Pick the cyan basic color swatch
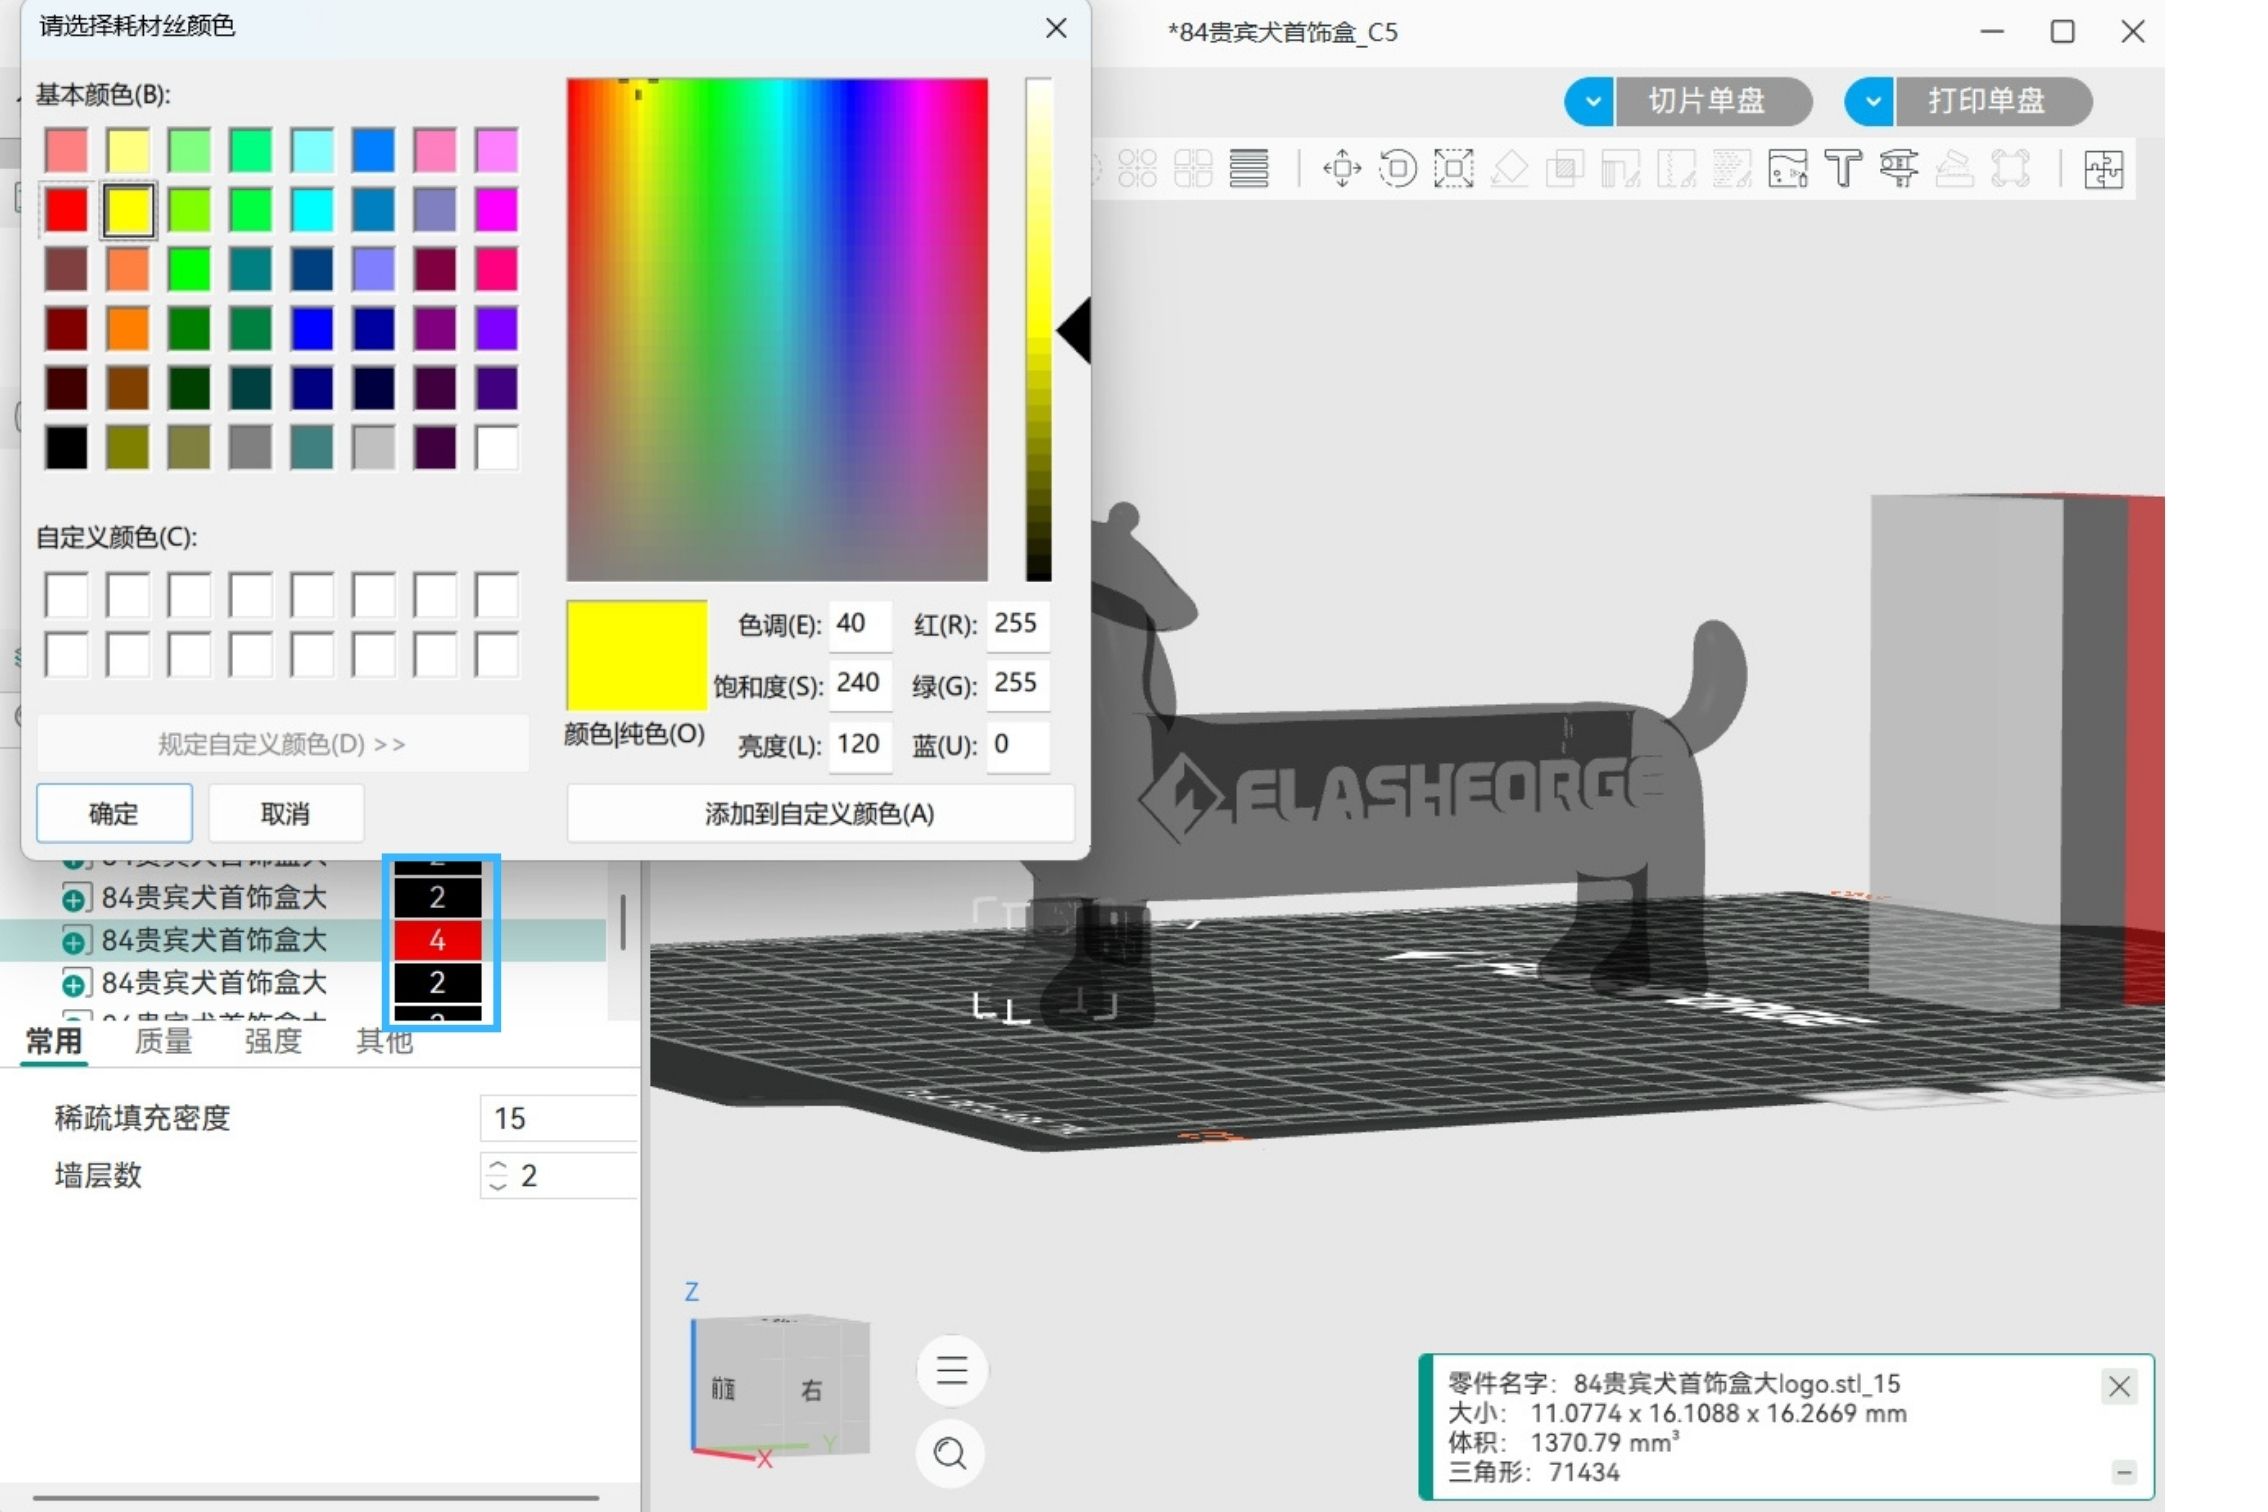 (x=312, y=210)
